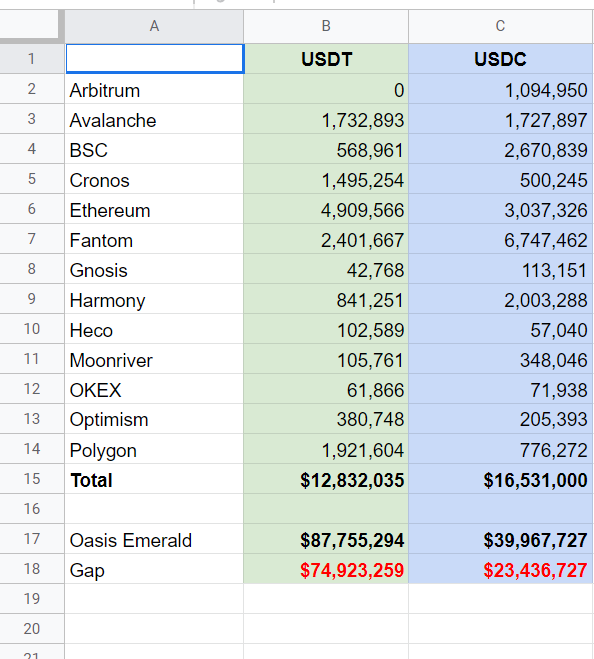594x659 pixels.
Task: Select the Gnosis cell
Action: [154, 269]
